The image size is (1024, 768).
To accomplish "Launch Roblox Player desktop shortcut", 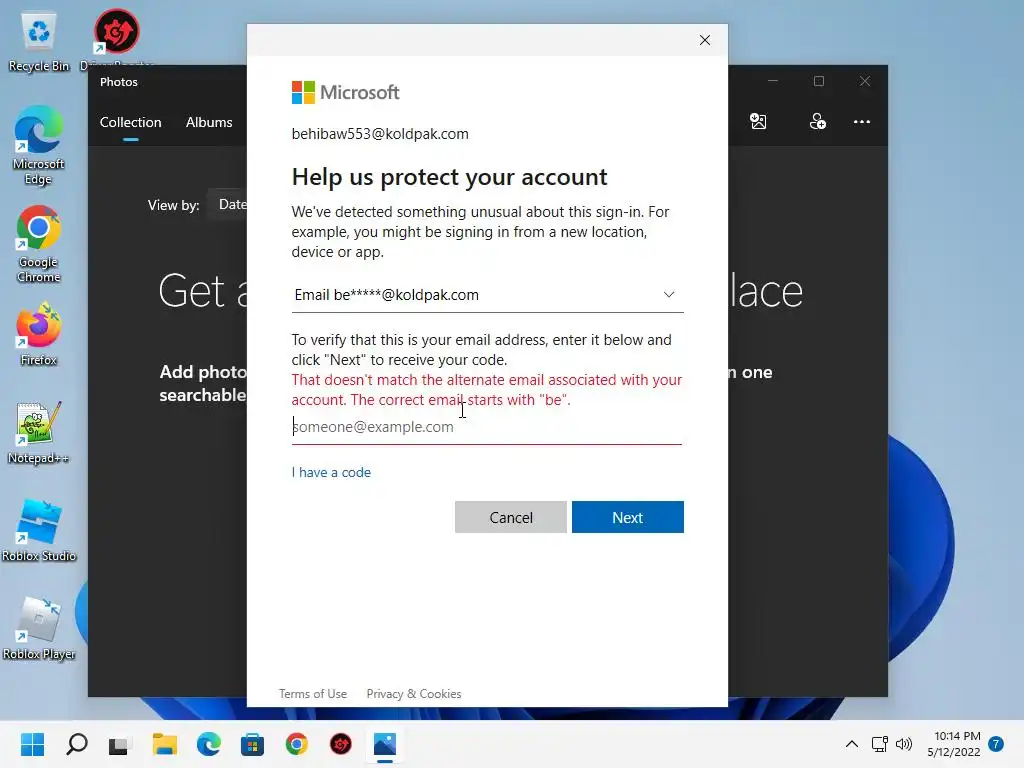I will (39, 628).
